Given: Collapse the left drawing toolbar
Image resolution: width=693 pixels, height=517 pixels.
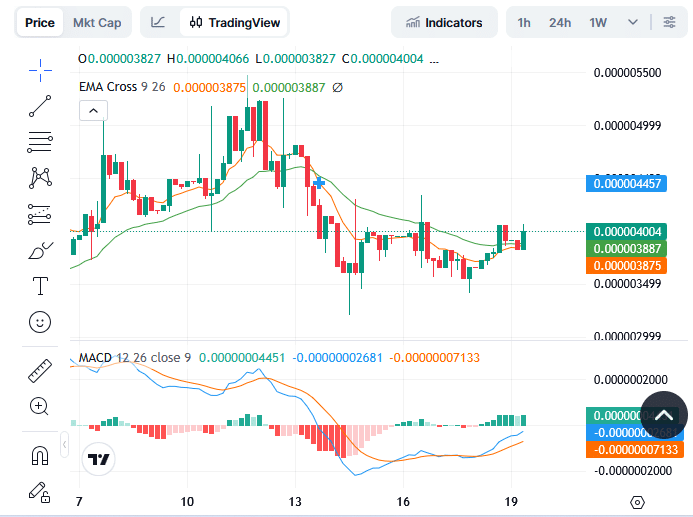Looking at the screenshot, I should coord(65,441).
